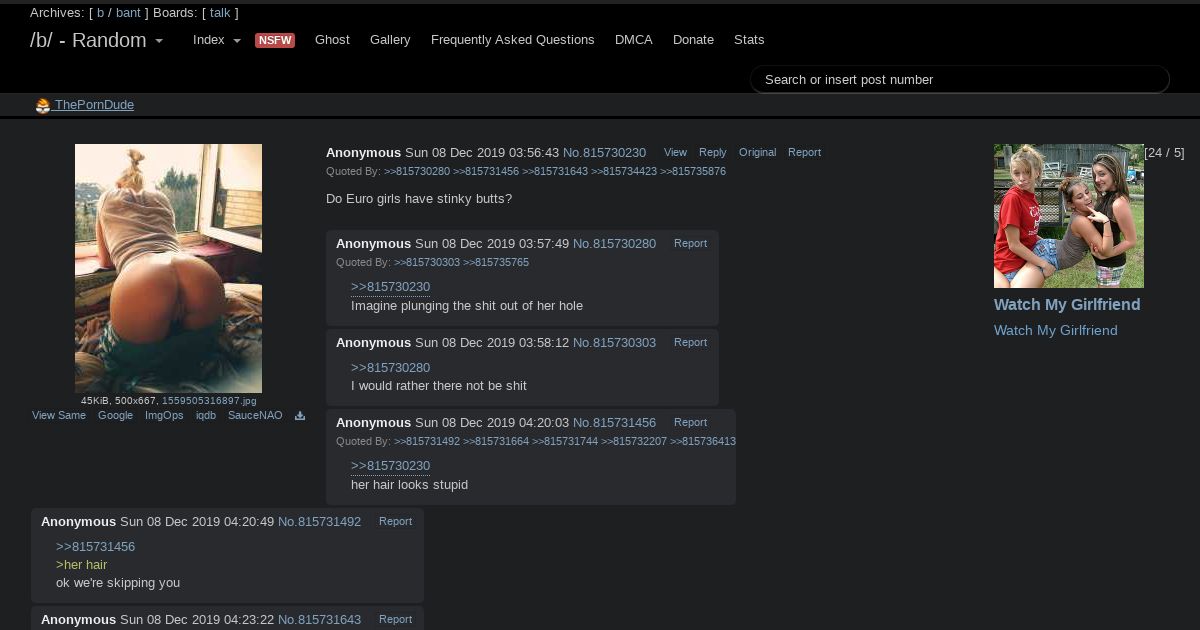1200x630 pixels.
Task: Report the original post No.815730230
Action: 804,153
